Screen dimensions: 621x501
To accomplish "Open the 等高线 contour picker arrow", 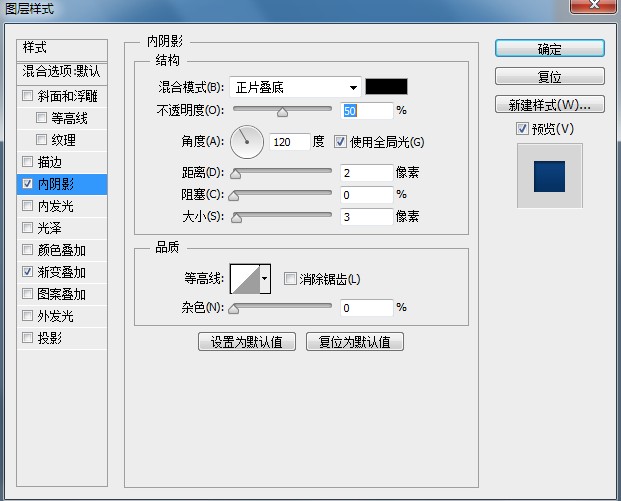I will point(265,279).
